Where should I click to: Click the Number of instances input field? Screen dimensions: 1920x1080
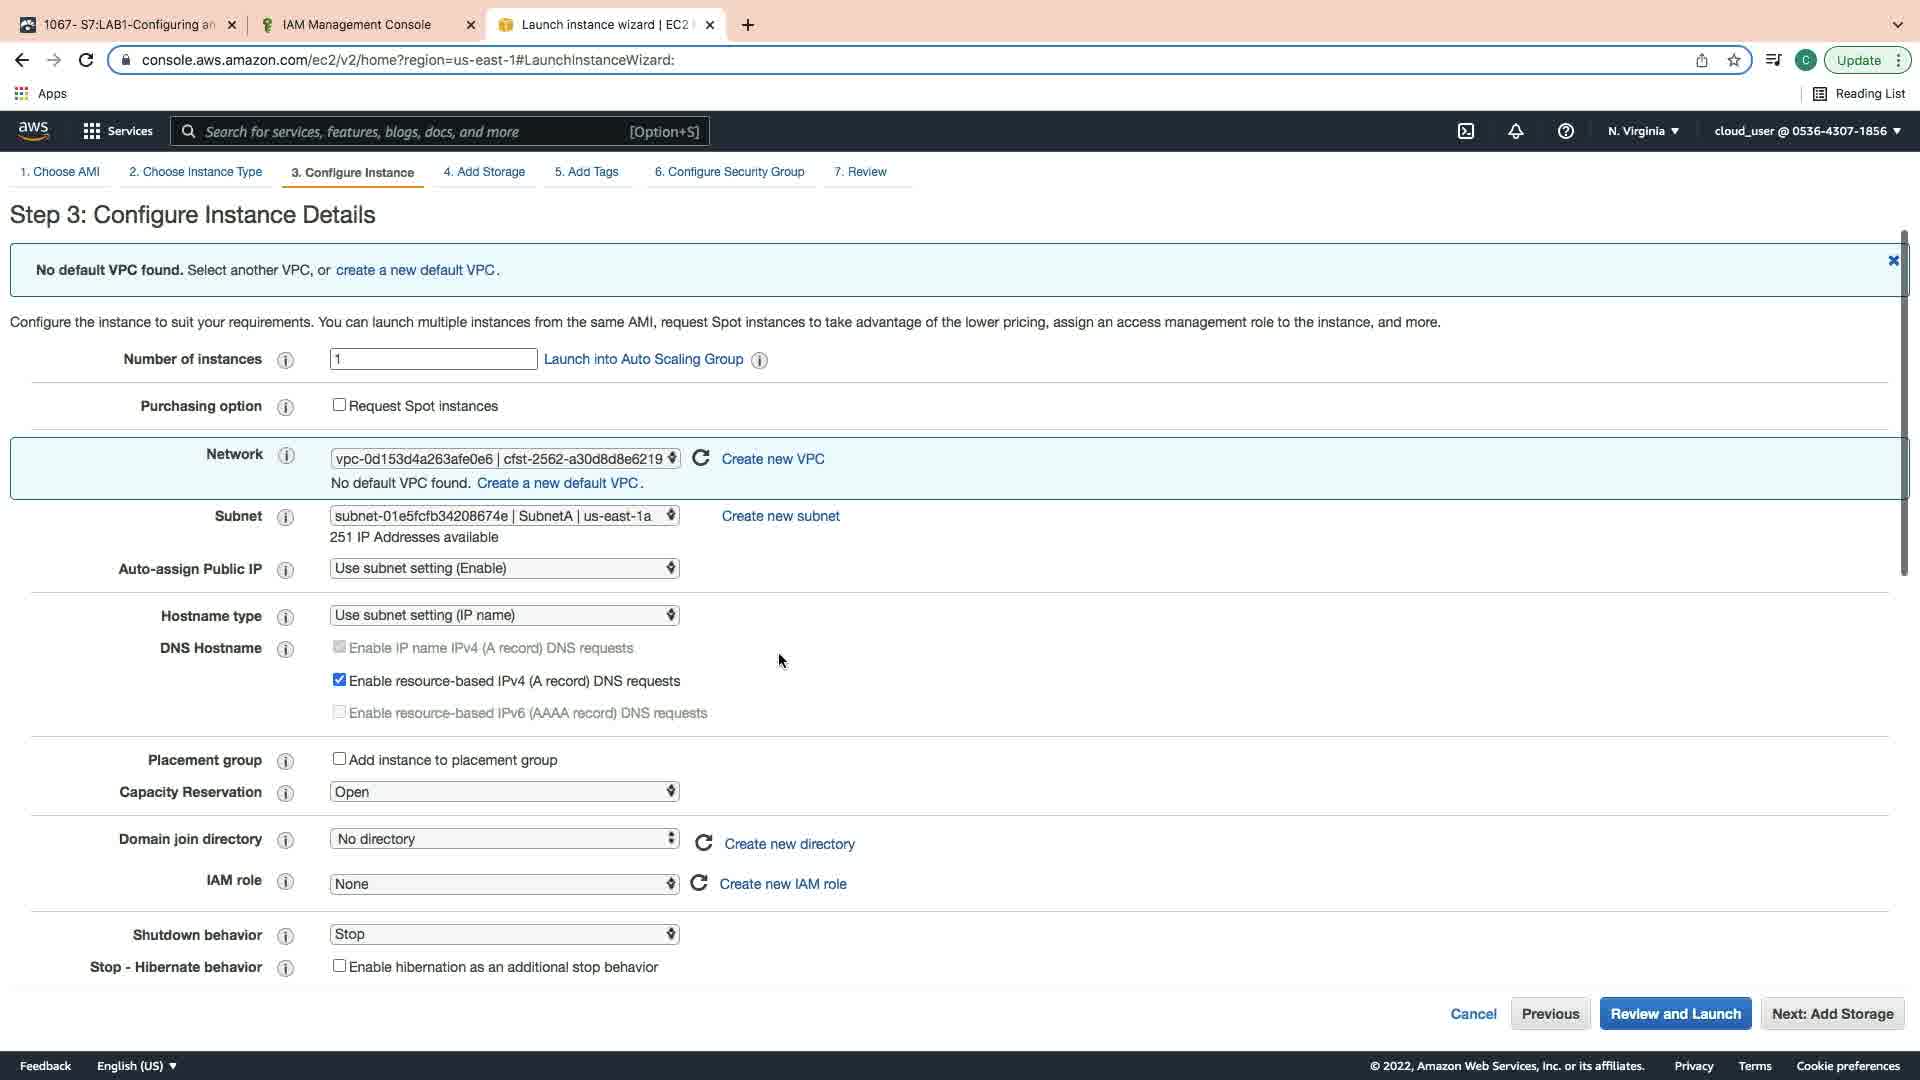pyautogui.click(x=433, y=359)
